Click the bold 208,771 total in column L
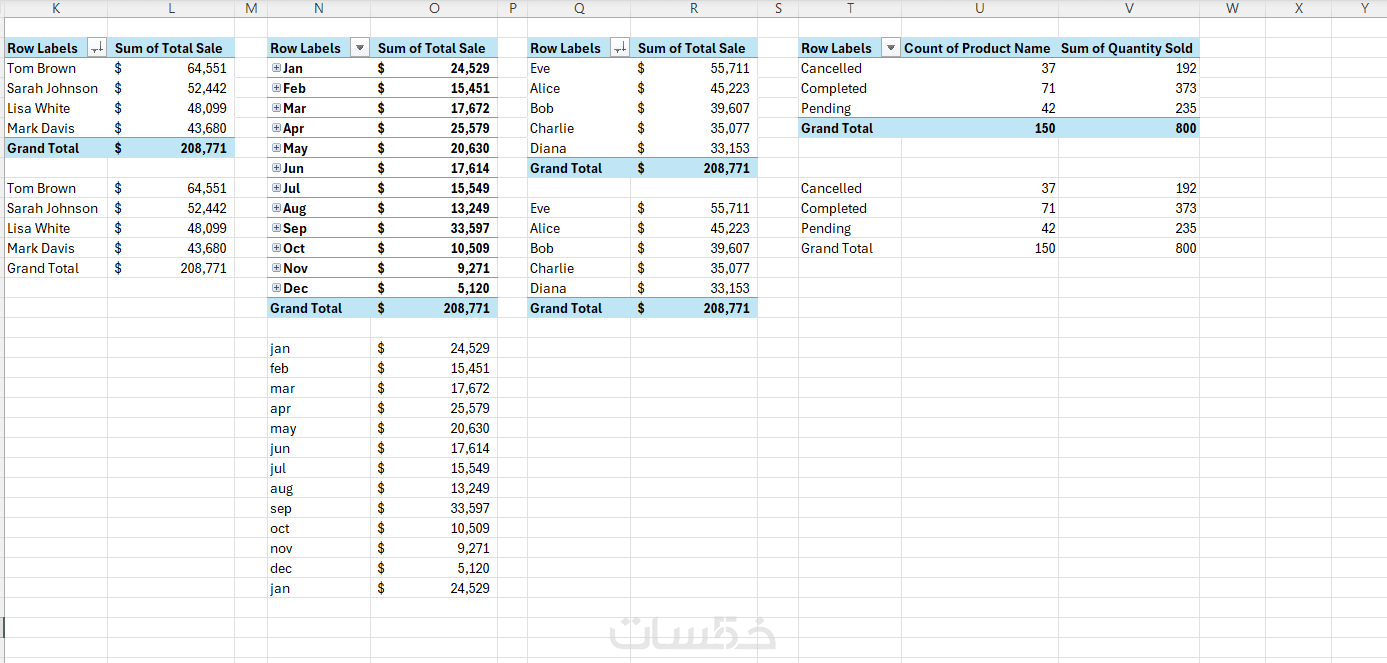Image resolution: width=1387 pixels, height=663 pixels. (x=171, y=148)
